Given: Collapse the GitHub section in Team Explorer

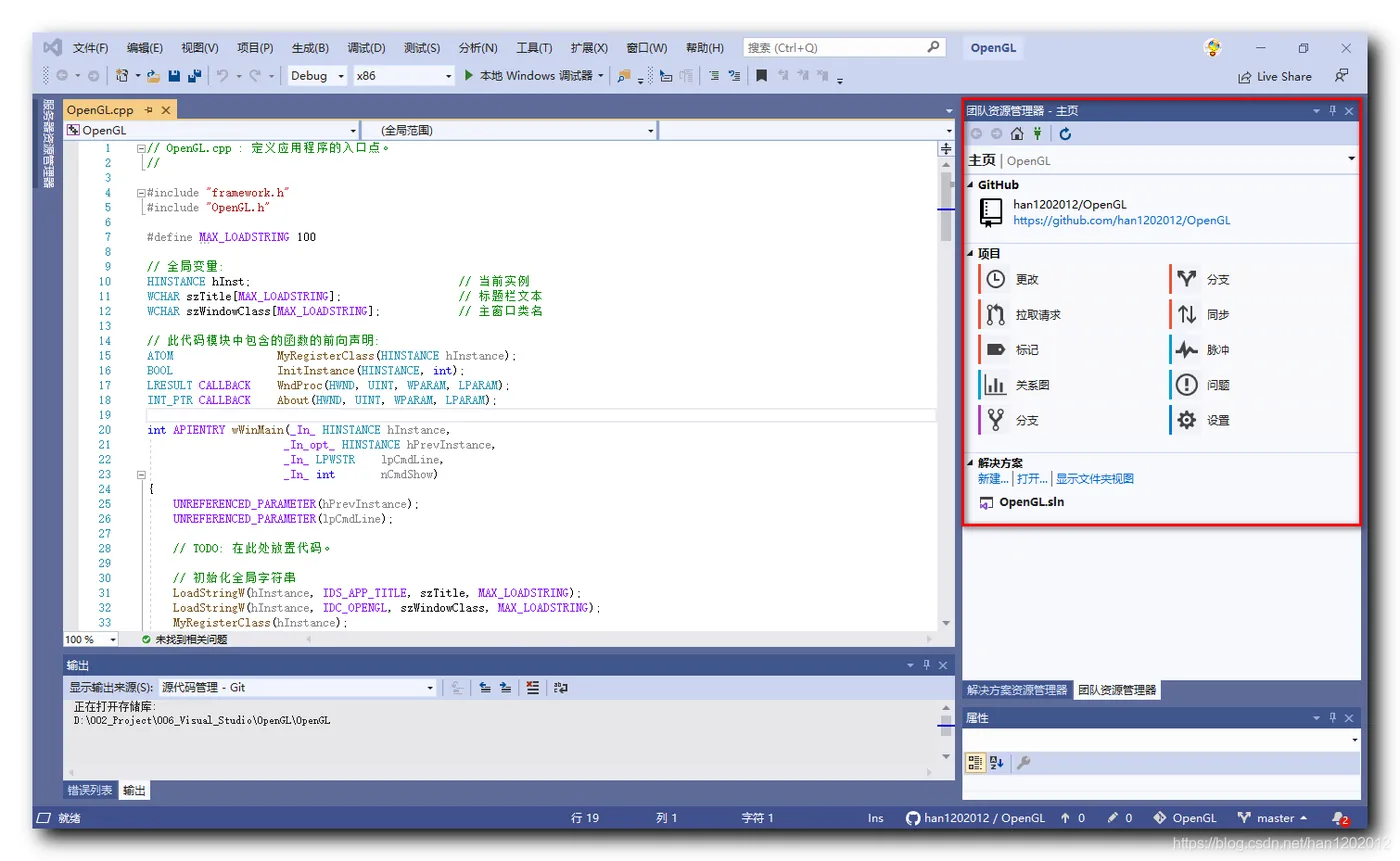Looking at the screenshot, I should coord(971,185).
